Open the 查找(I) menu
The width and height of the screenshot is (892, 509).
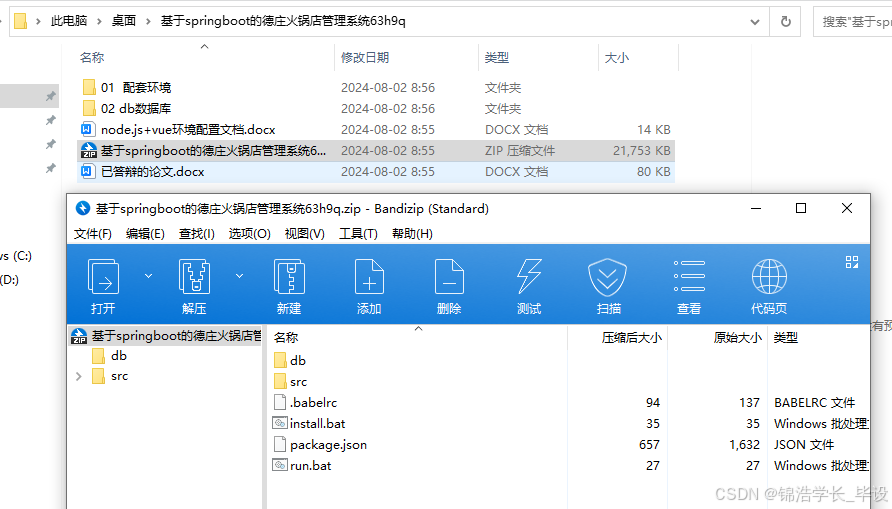tap(197, 234)
